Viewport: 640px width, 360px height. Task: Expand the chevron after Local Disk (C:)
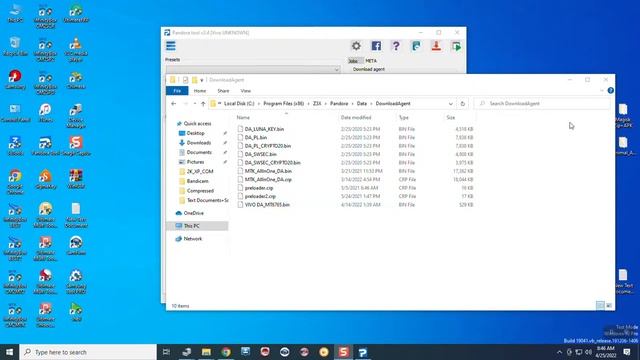click(x=259, y=104)
